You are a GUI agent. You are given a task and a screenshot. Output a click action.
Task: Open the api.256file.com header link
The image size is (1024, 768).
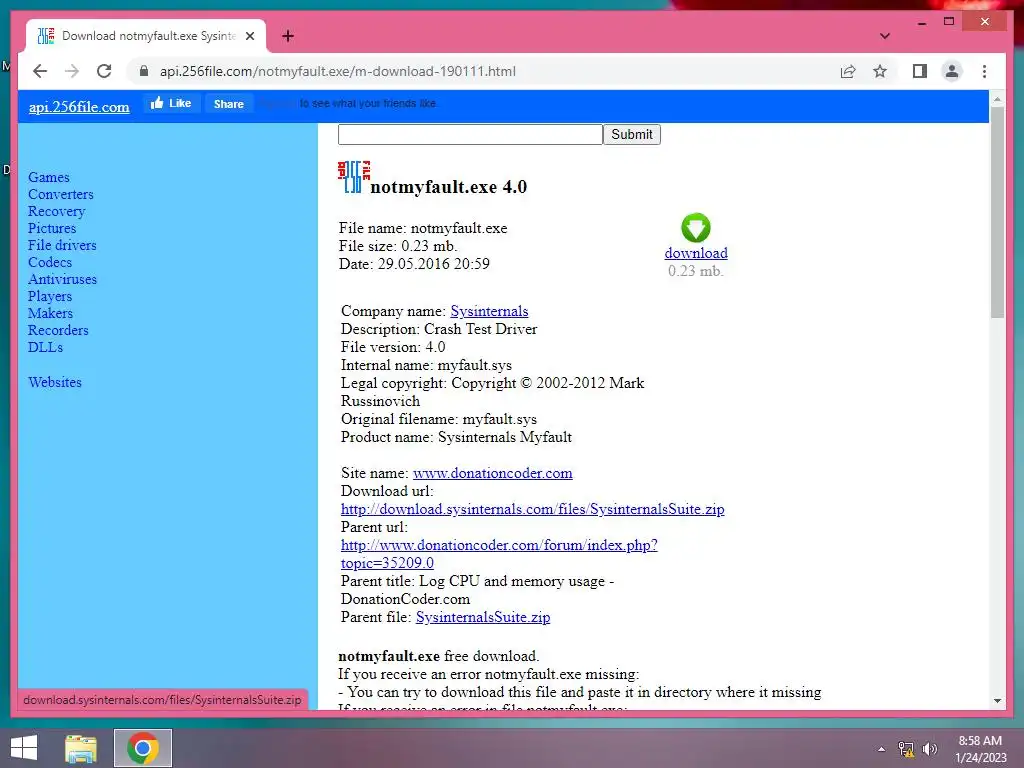click(79, 107)
